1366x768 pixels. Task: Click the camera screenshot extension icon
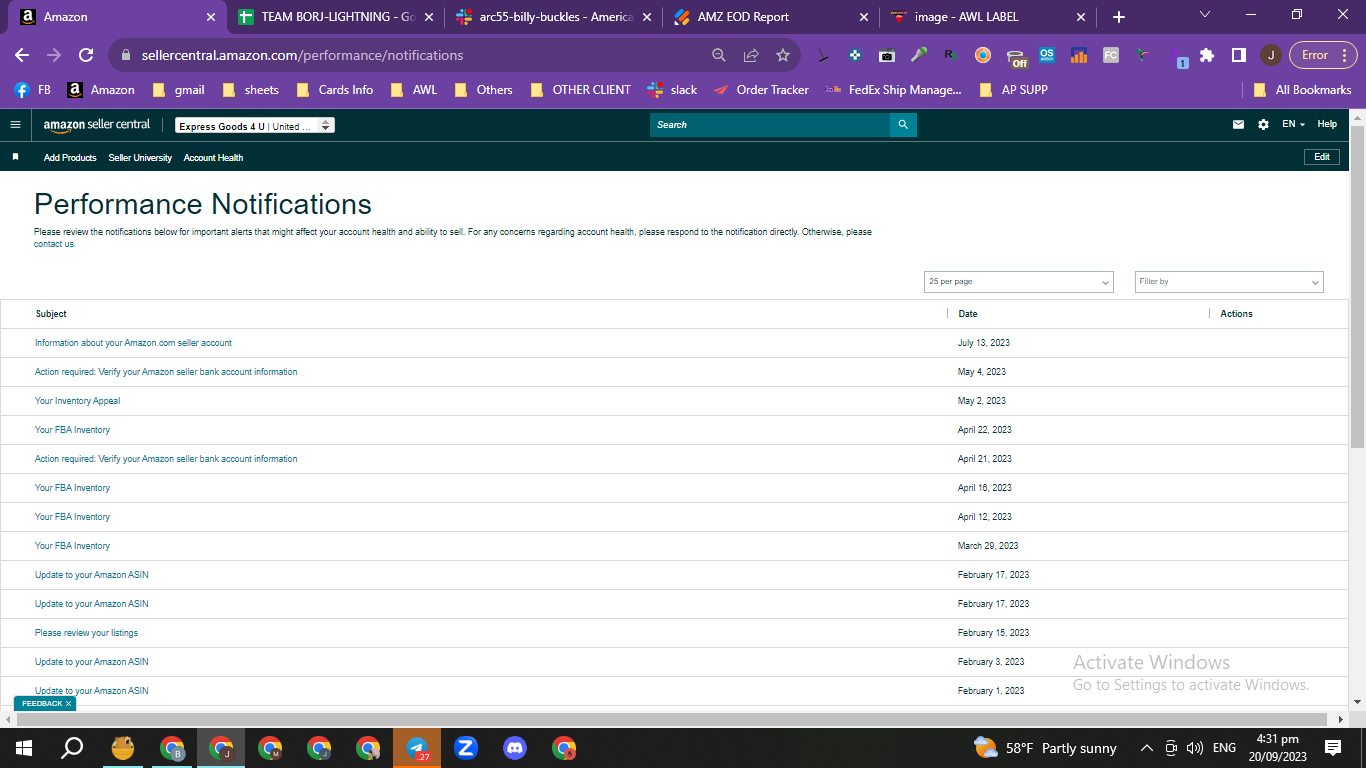(887, 55)
